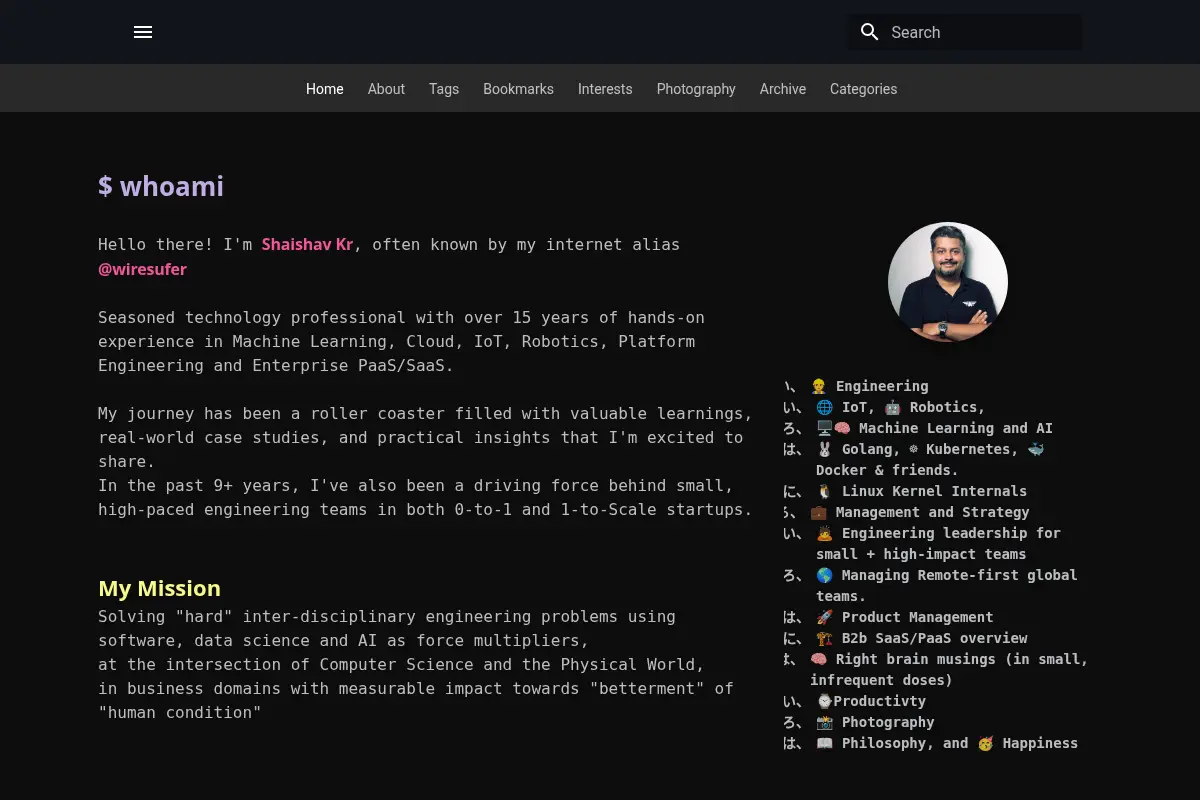The height and width of the screenshot is (800, 1200).
Task: Click the 'B2b SaaS/PaaS overview' entry
Action: (x=934, y=638)
